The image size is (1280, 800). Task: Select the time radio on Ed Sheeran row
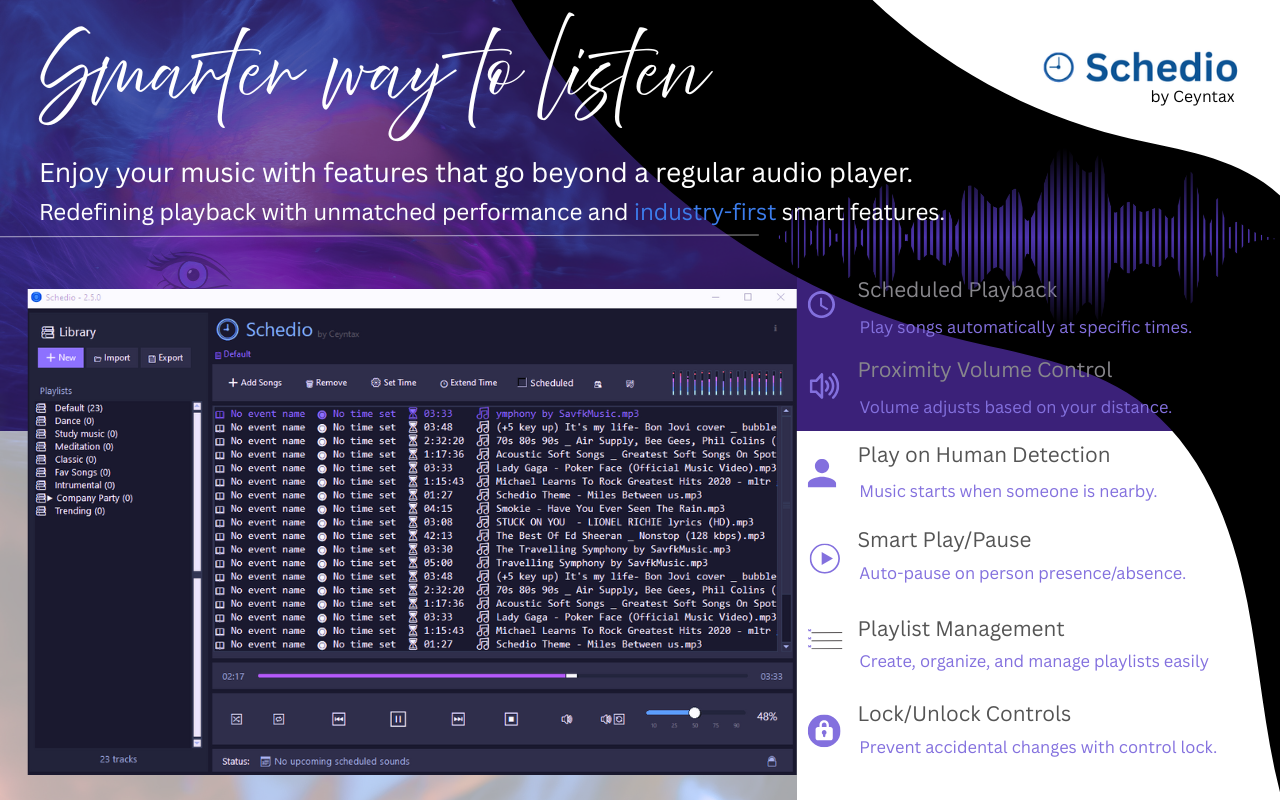322,536
